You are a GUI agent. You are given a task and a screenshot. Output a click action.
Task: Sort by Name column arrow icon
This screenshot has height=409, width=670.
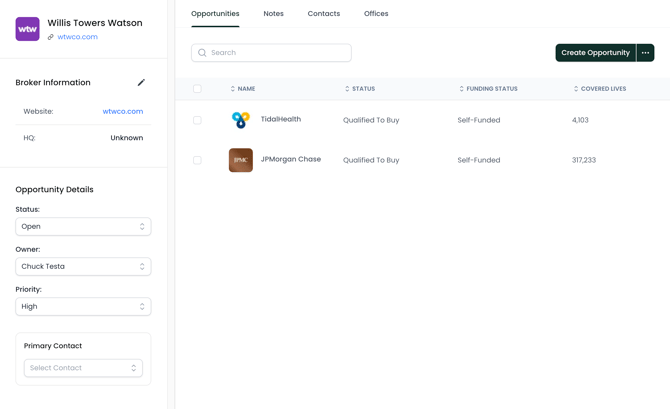[x=233, y=89]
